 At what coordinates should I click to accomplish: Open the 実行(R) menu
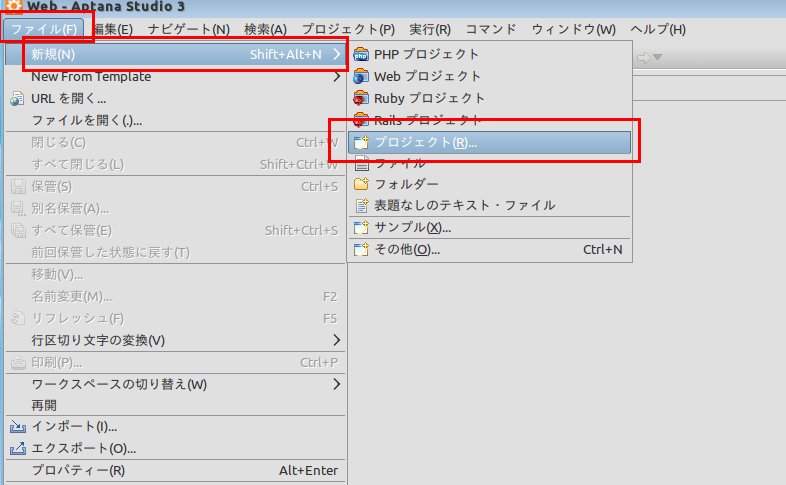point(430,29)
